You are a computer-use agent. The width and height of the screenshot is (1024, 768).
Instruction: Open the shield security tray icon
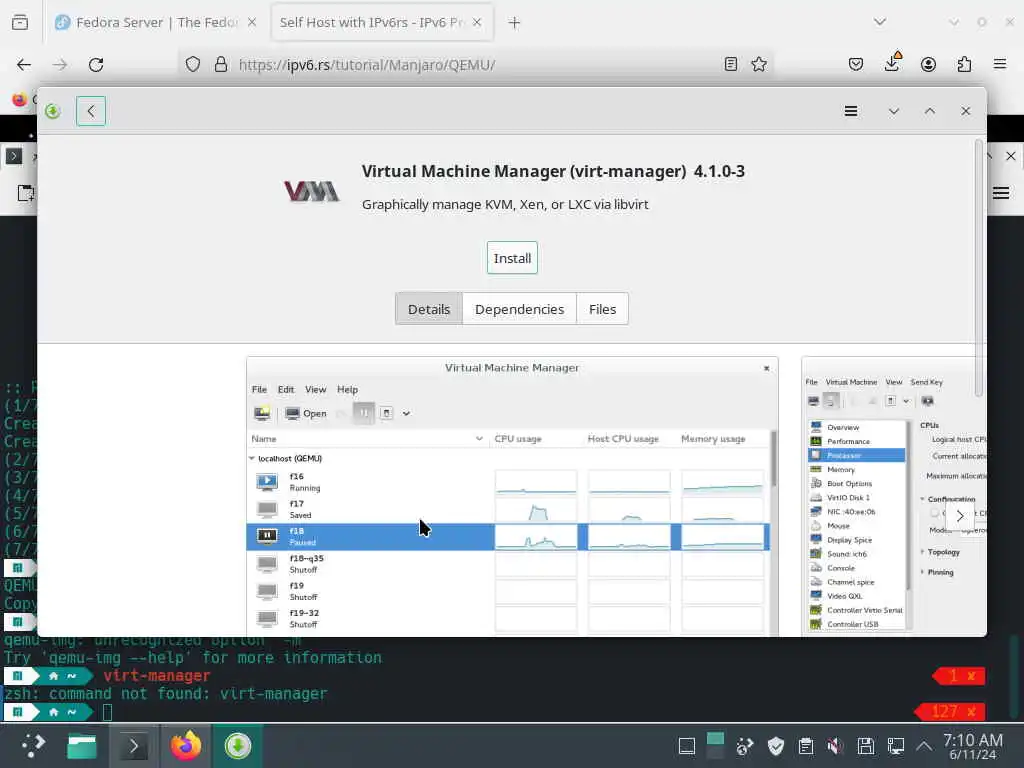(775, 746)
